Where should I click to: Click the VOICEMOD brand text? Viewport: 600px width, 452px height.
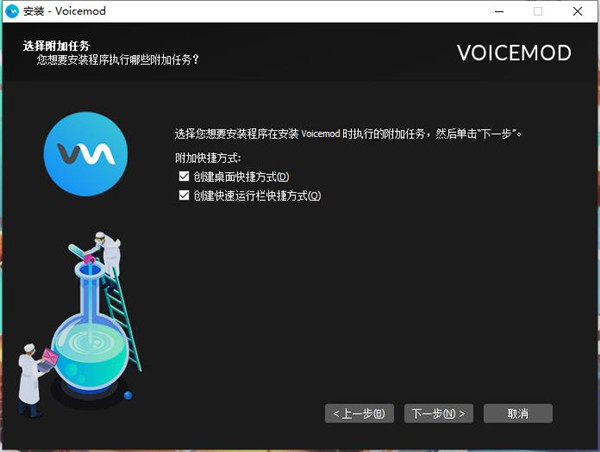514,53
